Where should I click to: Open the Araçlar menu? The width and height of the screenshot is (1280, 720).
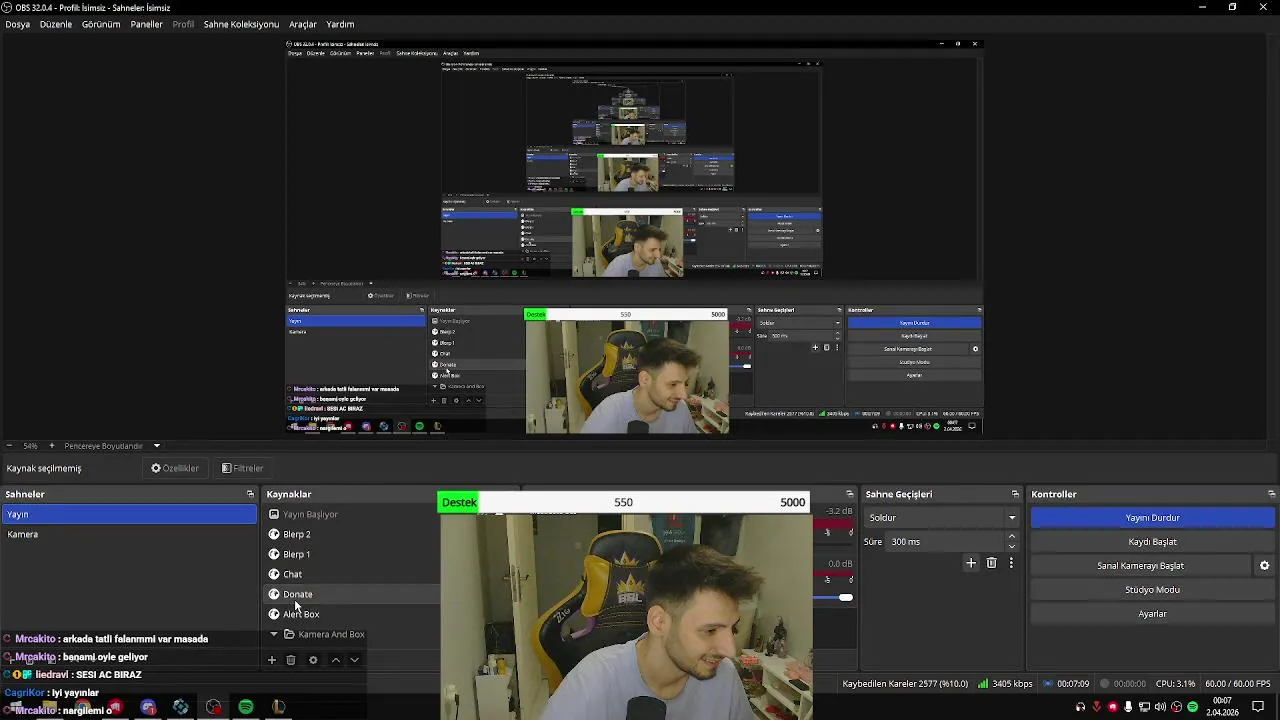[303, 24]
